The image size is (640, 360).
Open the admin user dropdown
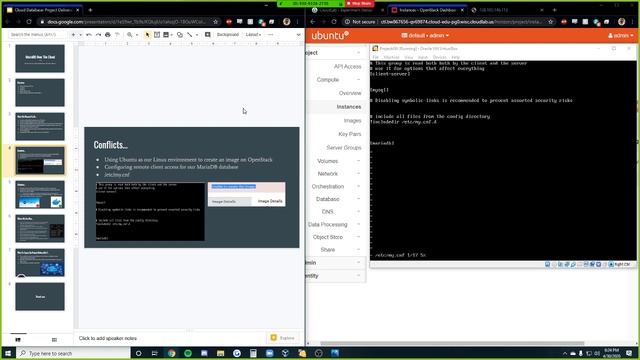pos(620,36)
